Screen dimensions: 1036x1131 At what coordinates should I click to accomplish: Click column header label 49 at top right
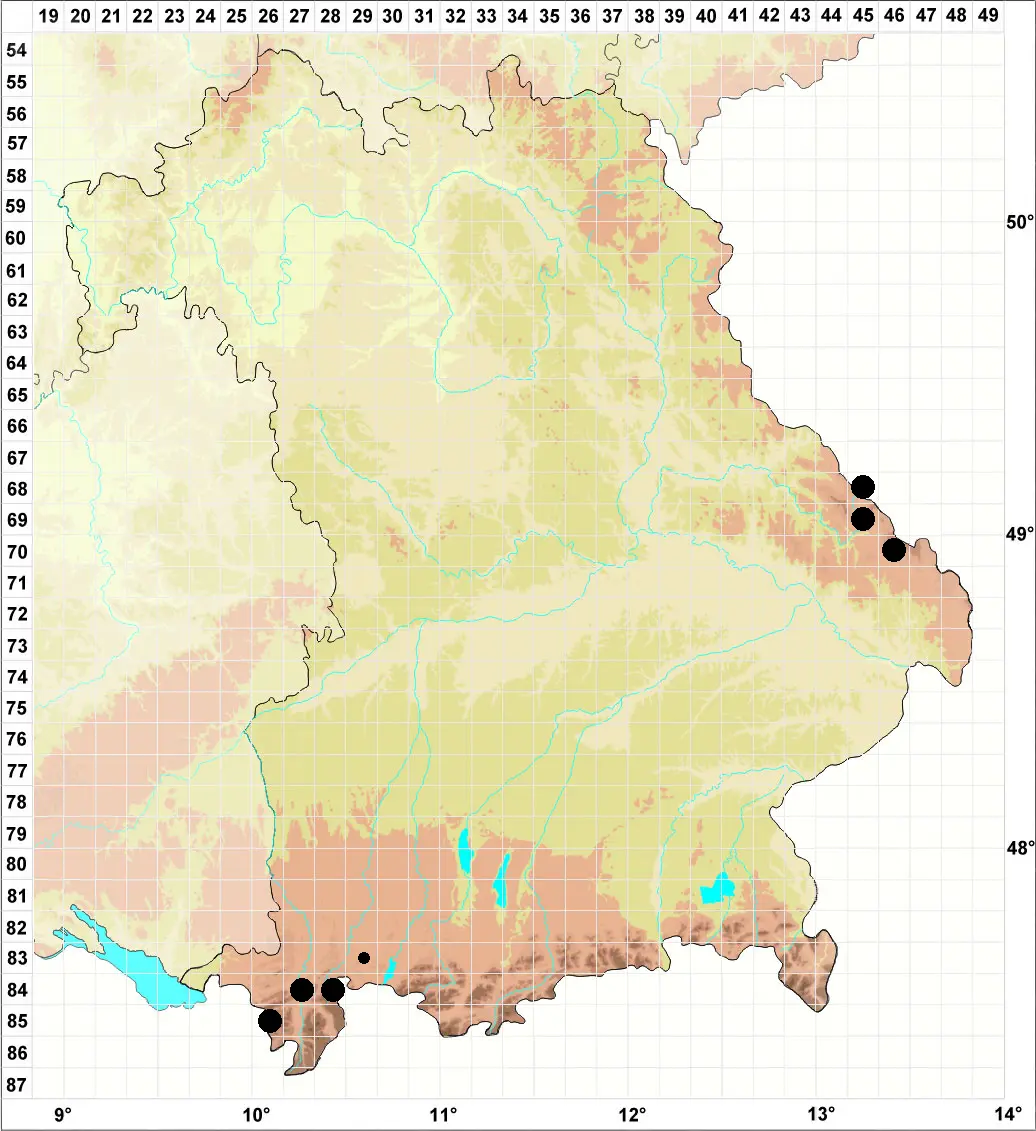tap(988, 16)
